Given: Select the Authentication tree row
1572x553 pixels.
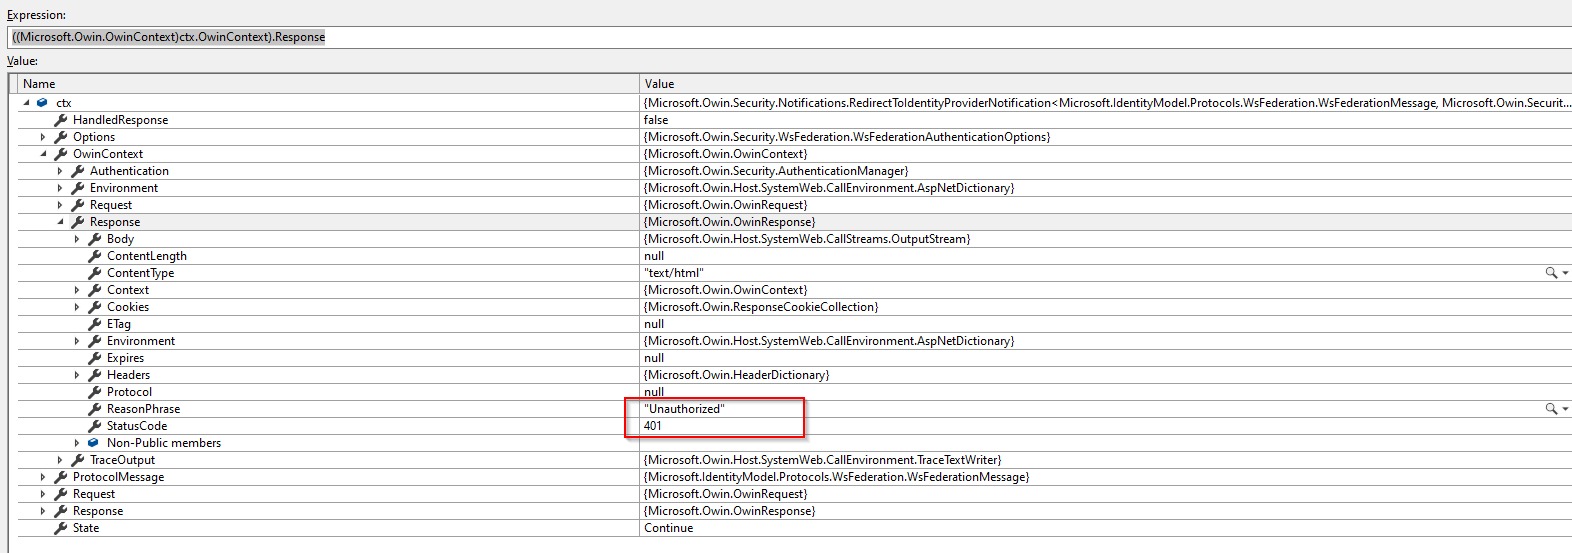Looking at the screenshot, I should tap(129, 171).
